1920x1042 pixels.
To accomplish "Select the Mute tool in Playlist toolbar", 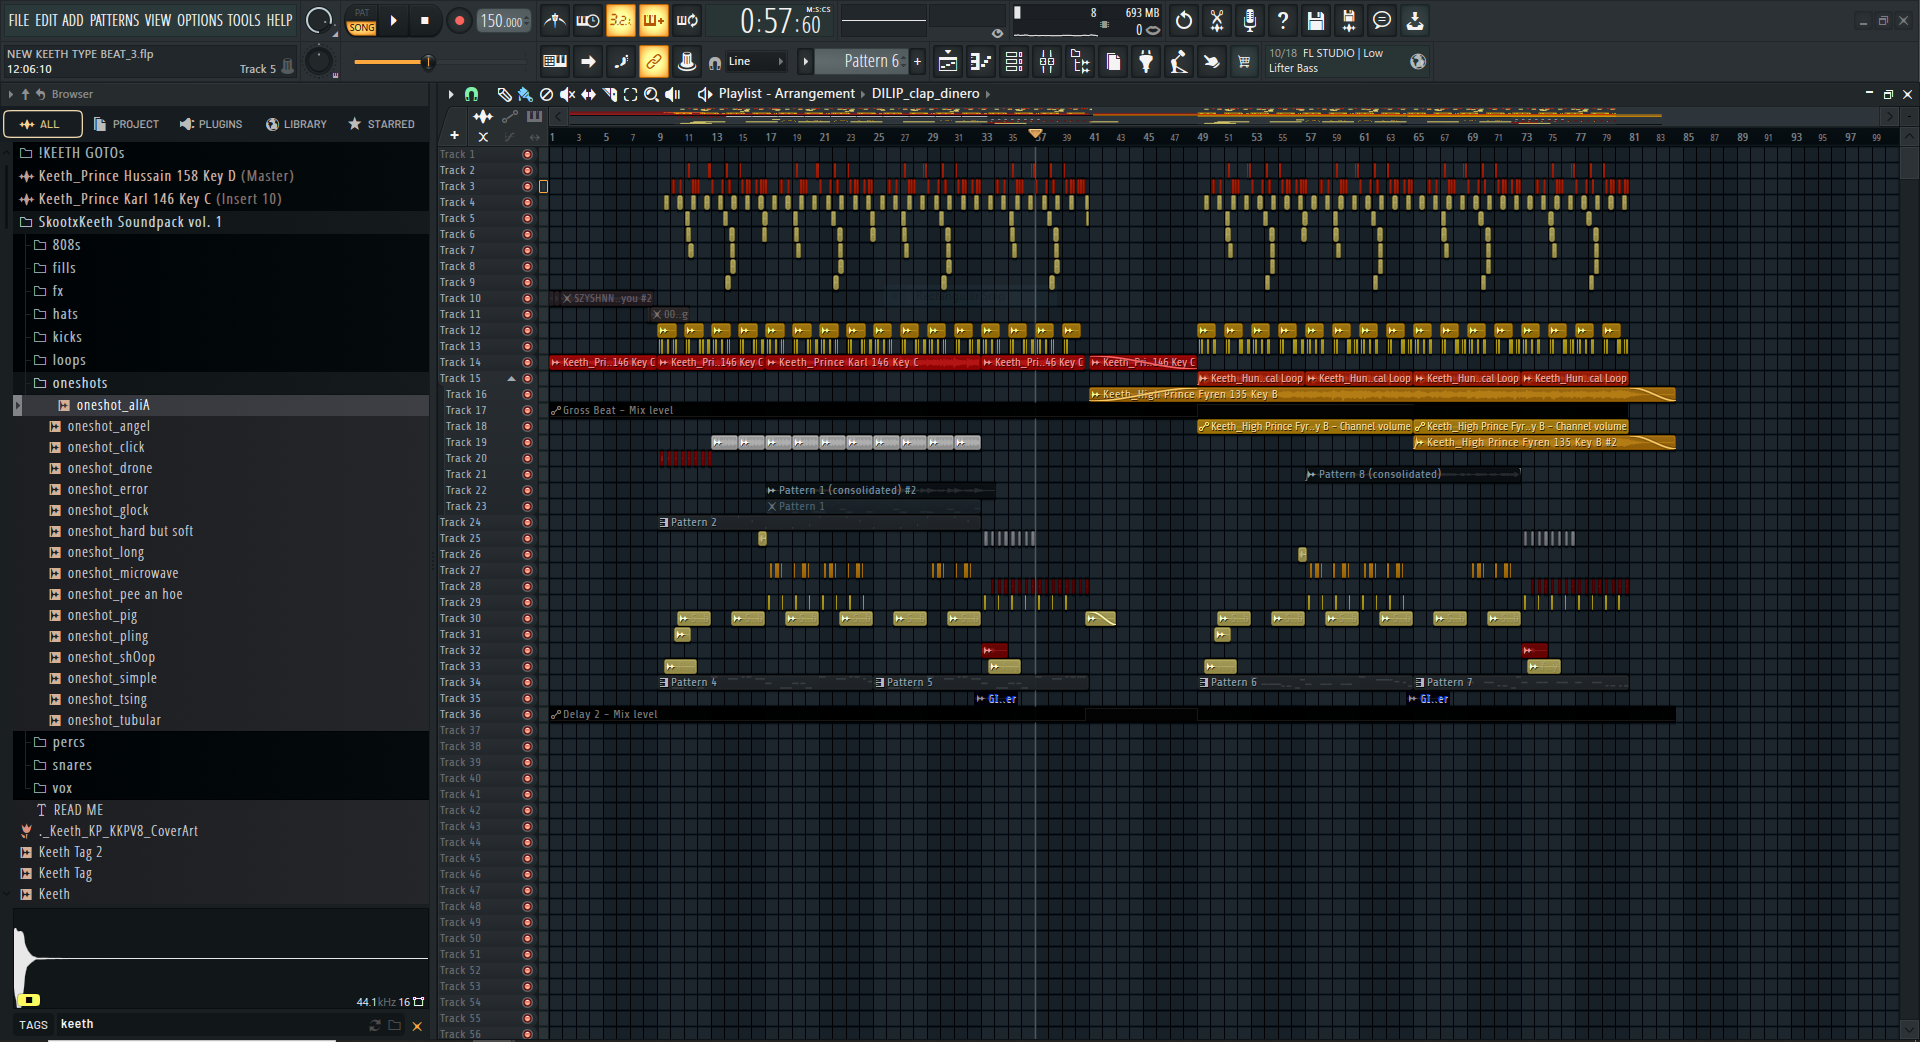I will click(567, 94).
